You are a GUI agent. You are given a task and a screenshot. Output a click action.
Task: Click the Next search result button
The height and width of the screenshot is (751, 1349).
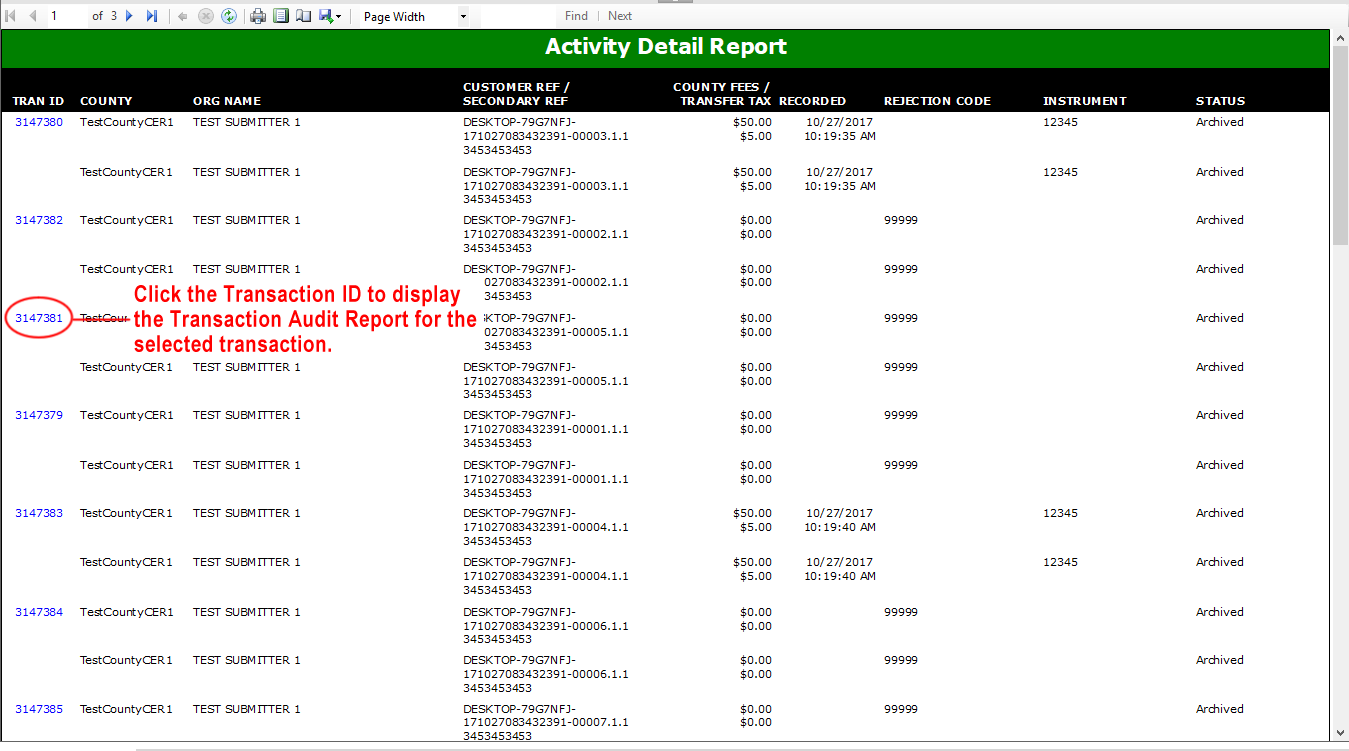point(620,16)
